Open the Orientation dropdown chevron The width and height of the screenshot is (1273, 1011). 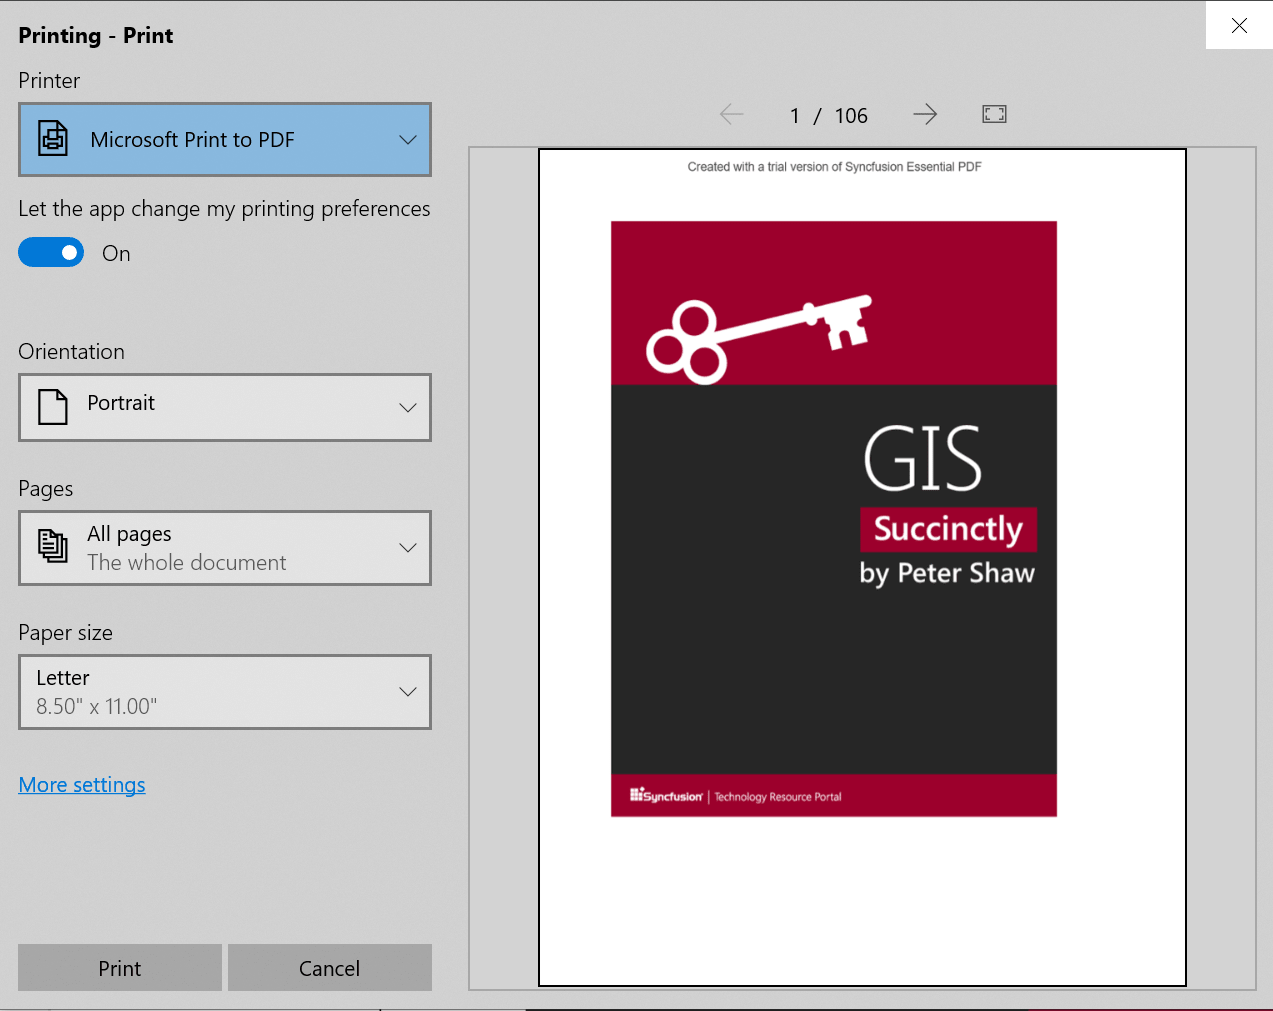(408, 407)
